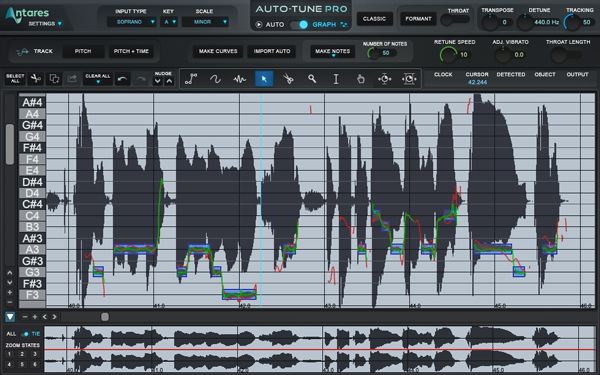Screen dimensions: 600x375
Task: Nudge selection up
Action: (x=170, y=81)
